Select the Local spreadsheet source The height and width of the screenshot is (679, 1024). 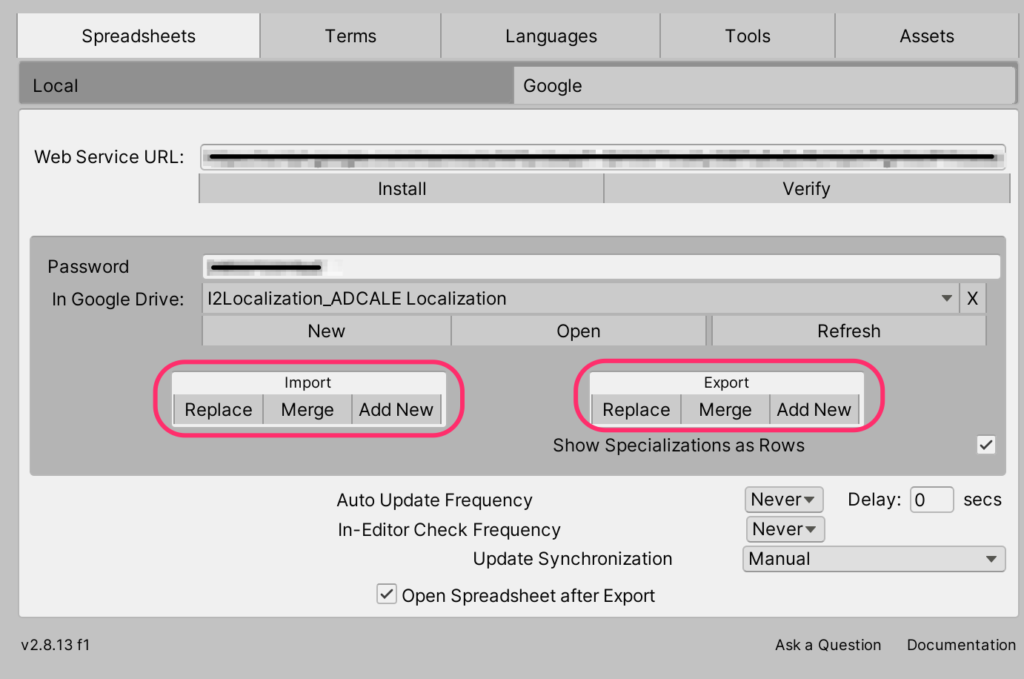pos(266,86)
